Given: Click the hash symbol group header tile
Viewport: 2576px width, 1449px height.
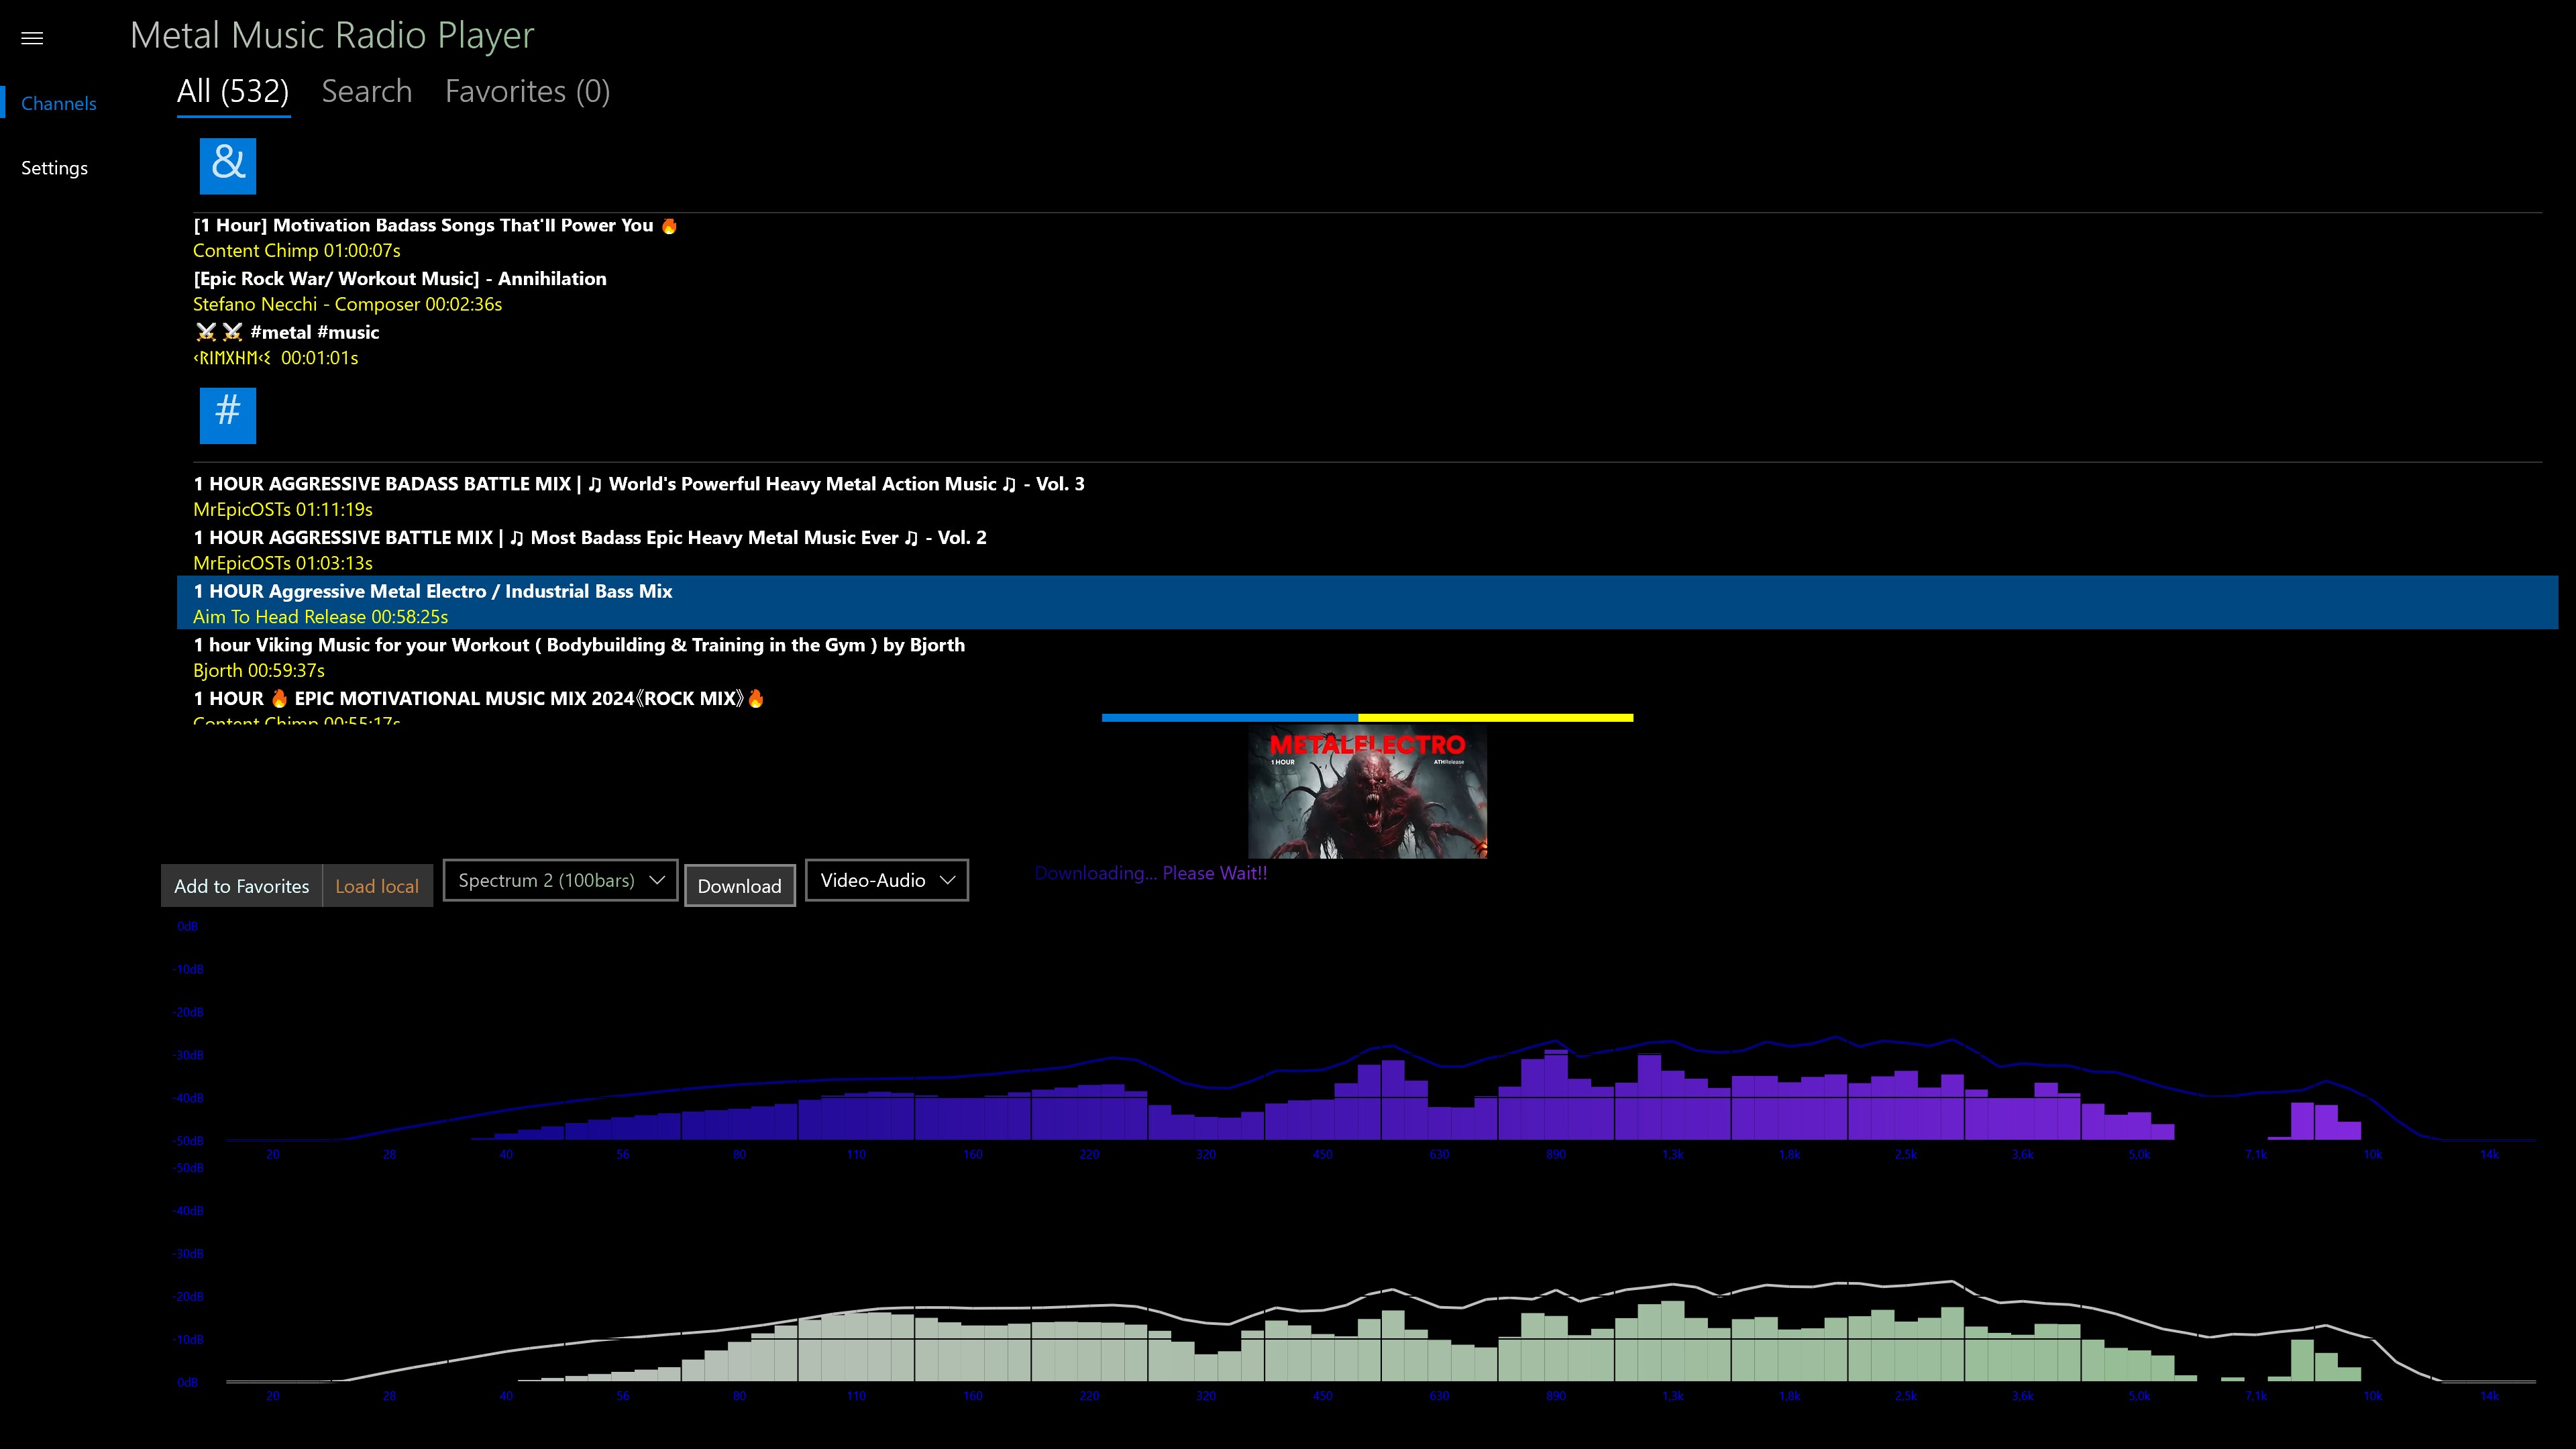Looking at the screenshot, I should point(228,415).
